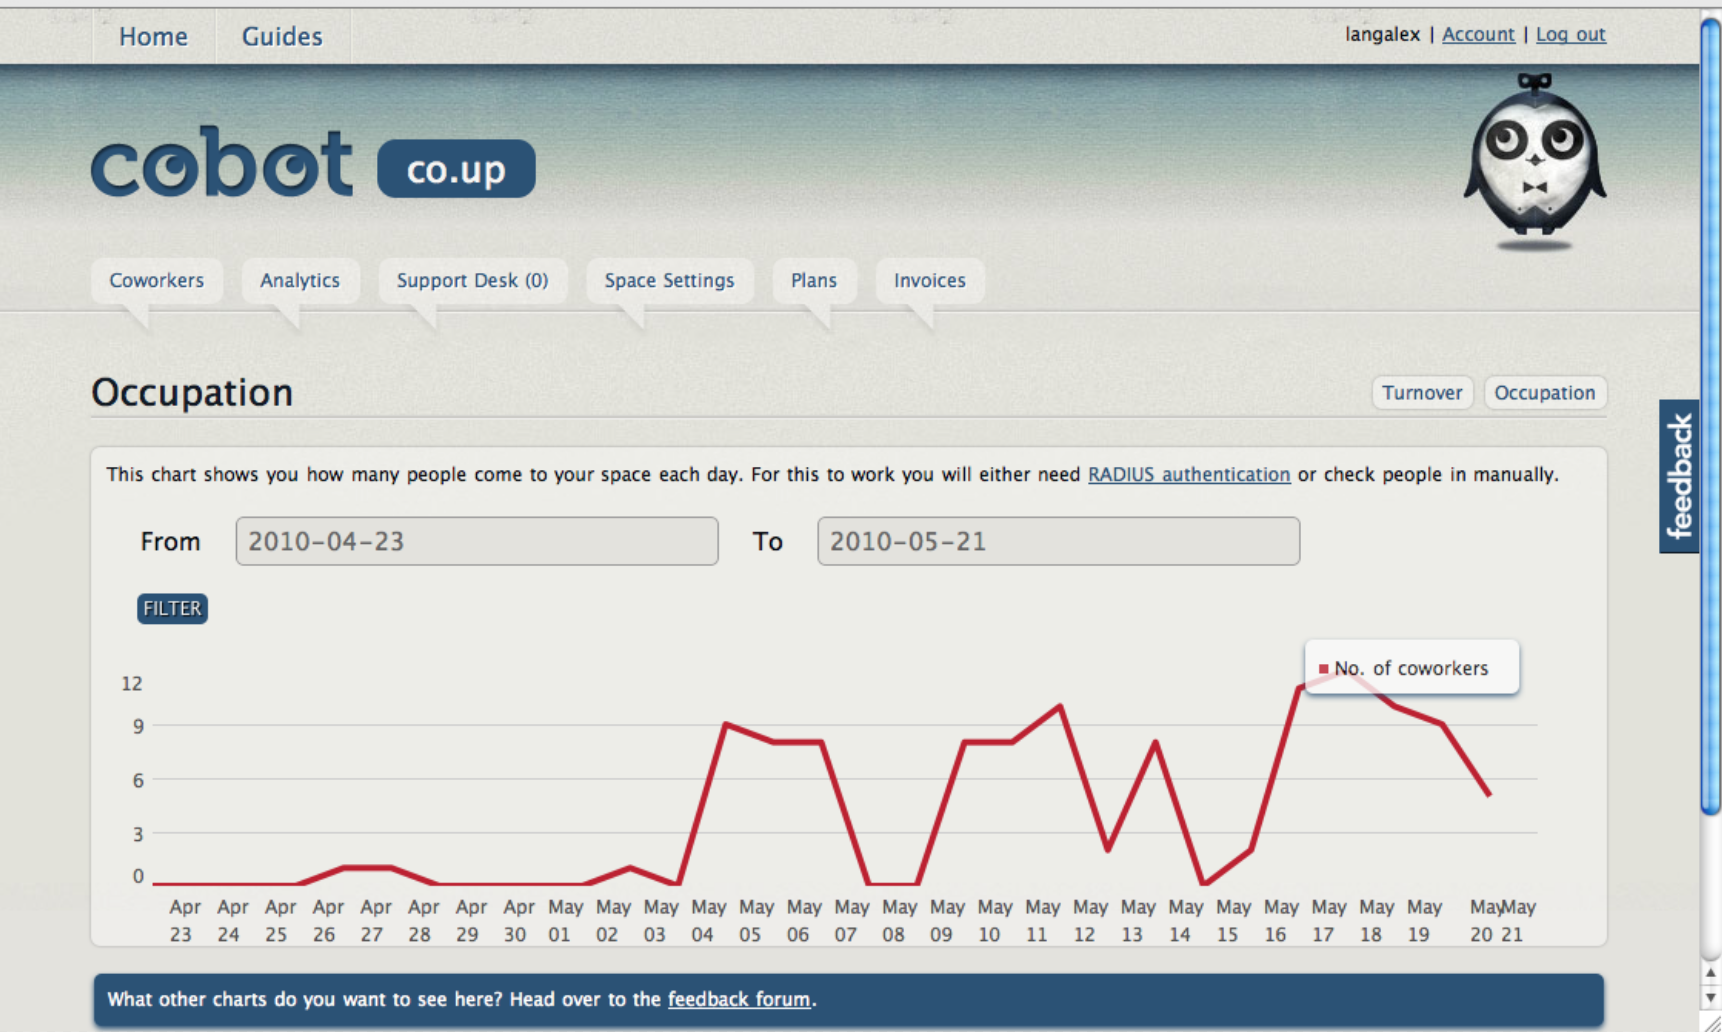Click the Apr 23 axis label
The image size is (1722, 1032).
pos(183,920)
